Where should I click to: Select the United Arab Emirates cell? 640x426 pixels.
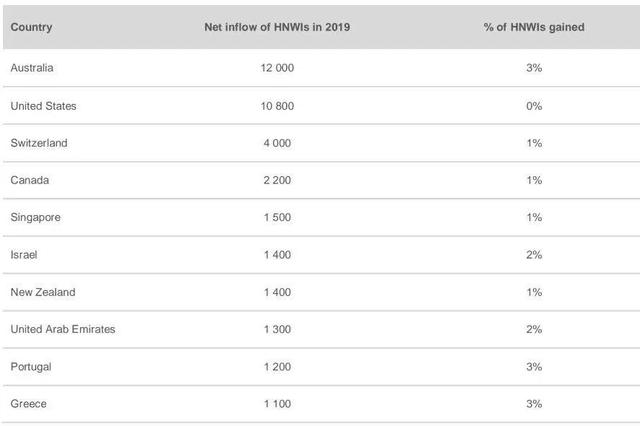63,329
